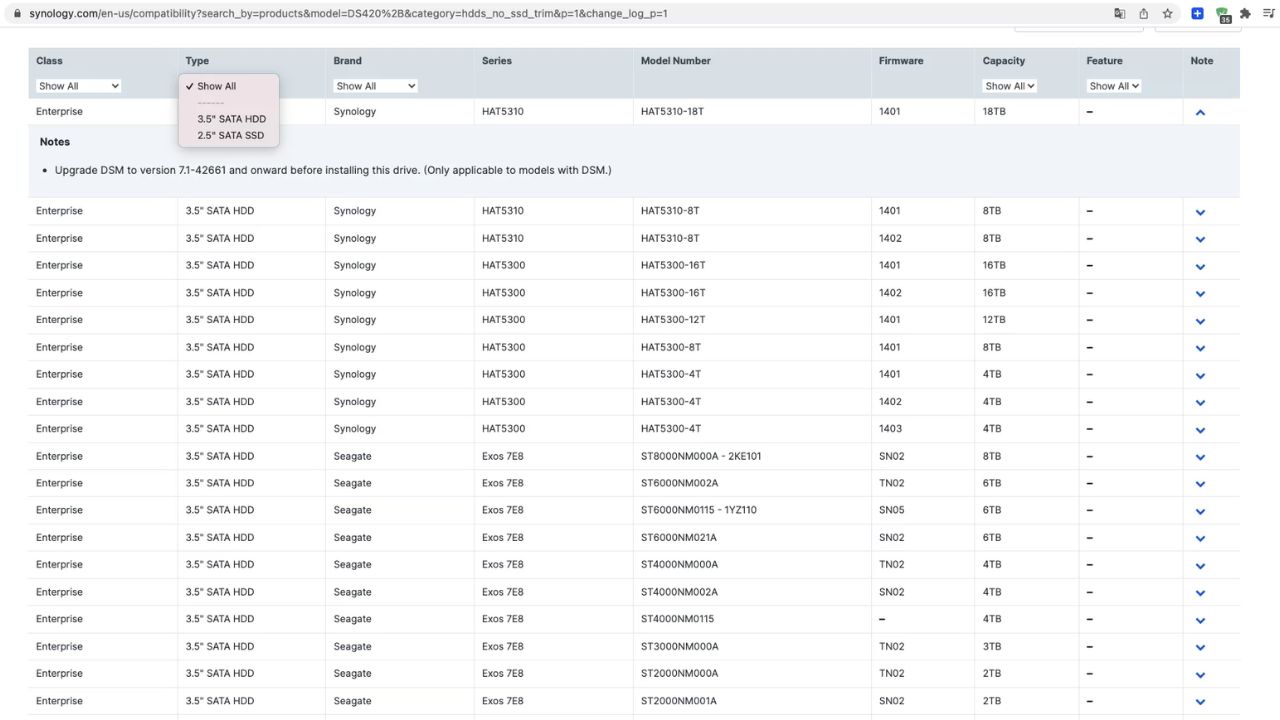
Task: Select 3.5" SATA HDD in the Type filter
Action: tap(231, 118)
